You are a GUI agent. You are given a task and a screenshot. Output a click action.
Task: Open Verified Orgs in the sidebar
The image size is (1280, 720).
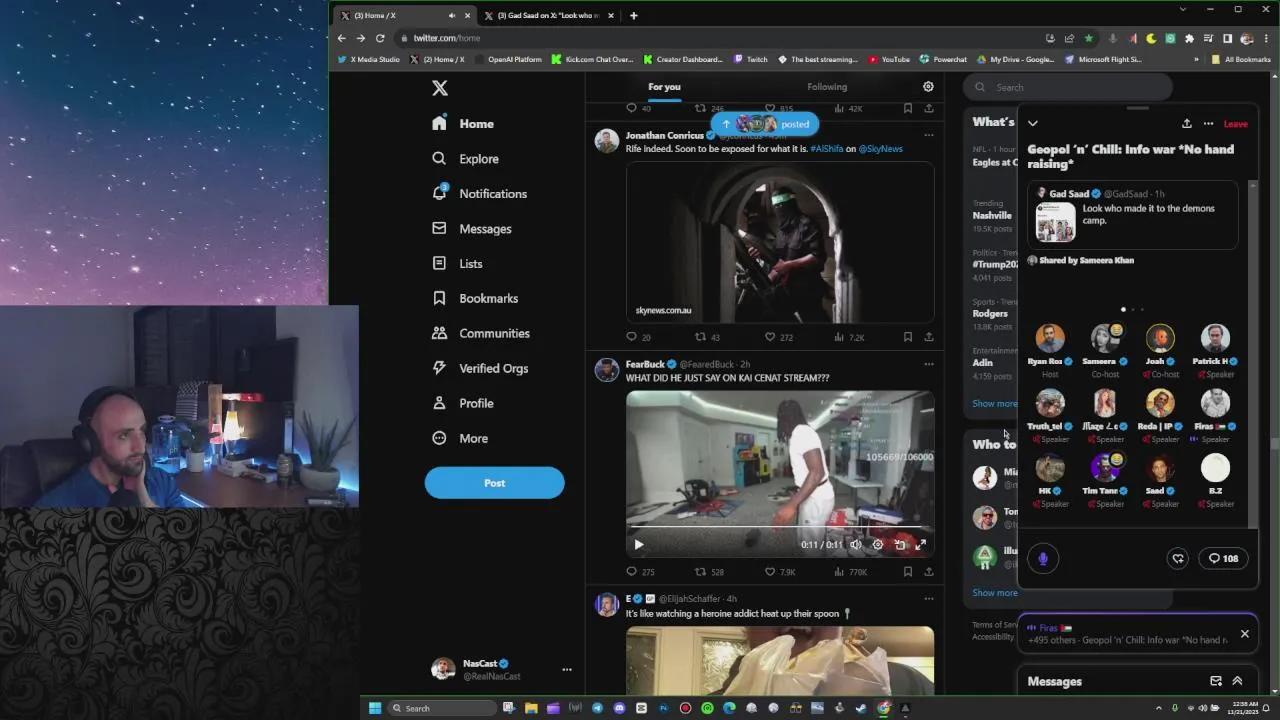click(480, 369)
